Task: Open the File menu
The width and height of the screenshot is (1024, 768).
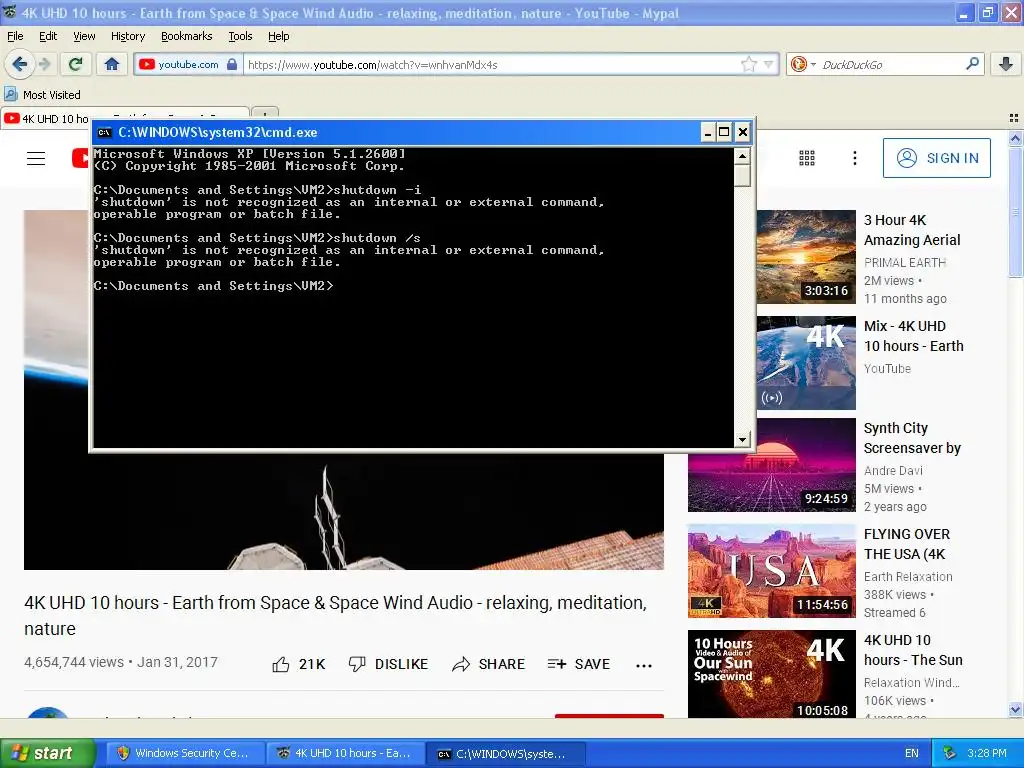Action: [x=15, y=36]
